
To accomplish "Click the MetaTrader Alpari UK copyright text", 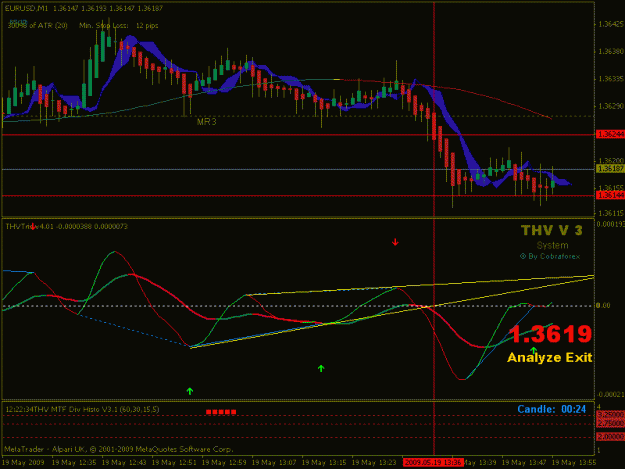I will [x=119, y=449].
